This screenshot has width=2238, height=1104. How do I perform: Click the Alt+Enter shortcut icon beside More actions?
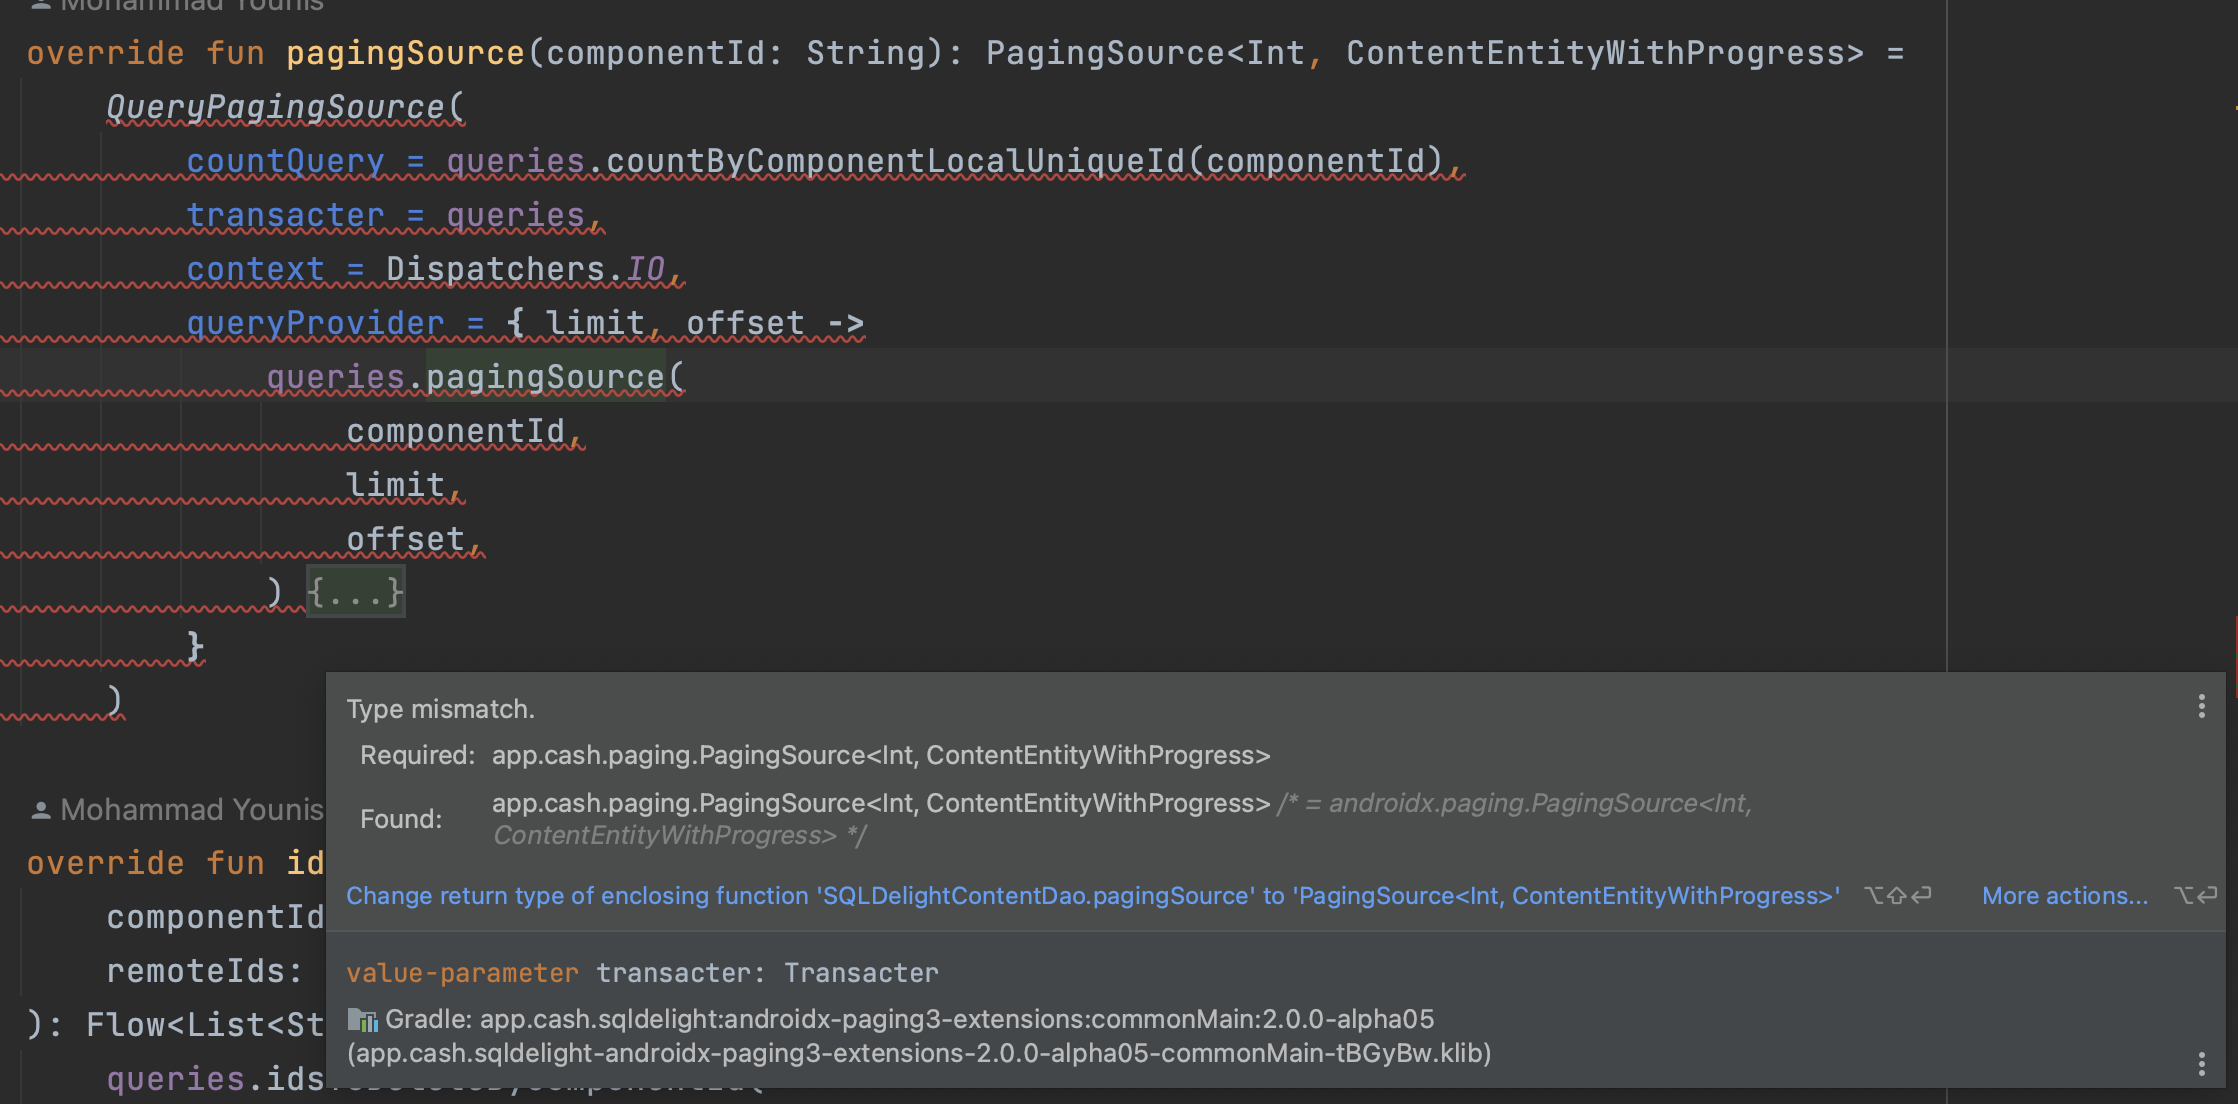point(2197,895)
